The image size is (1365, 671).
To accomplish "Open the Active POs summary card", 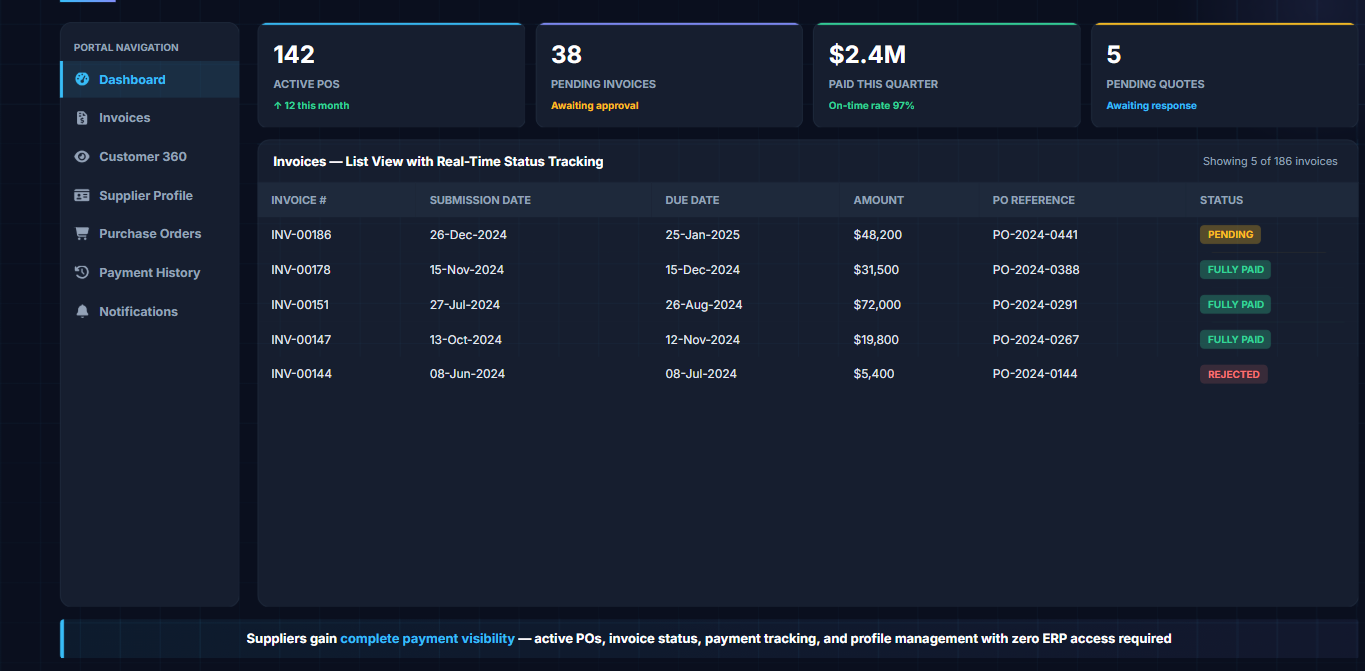I will [x=391, y=75].
